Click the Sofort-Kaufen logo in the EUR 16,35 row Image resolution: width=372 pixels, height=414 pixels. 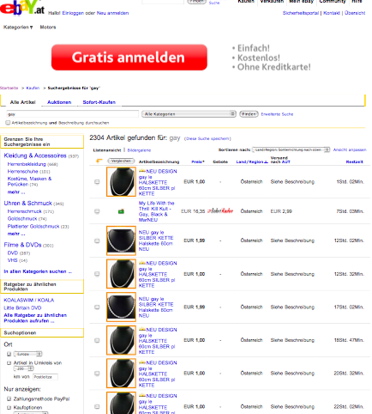[220, 211]
